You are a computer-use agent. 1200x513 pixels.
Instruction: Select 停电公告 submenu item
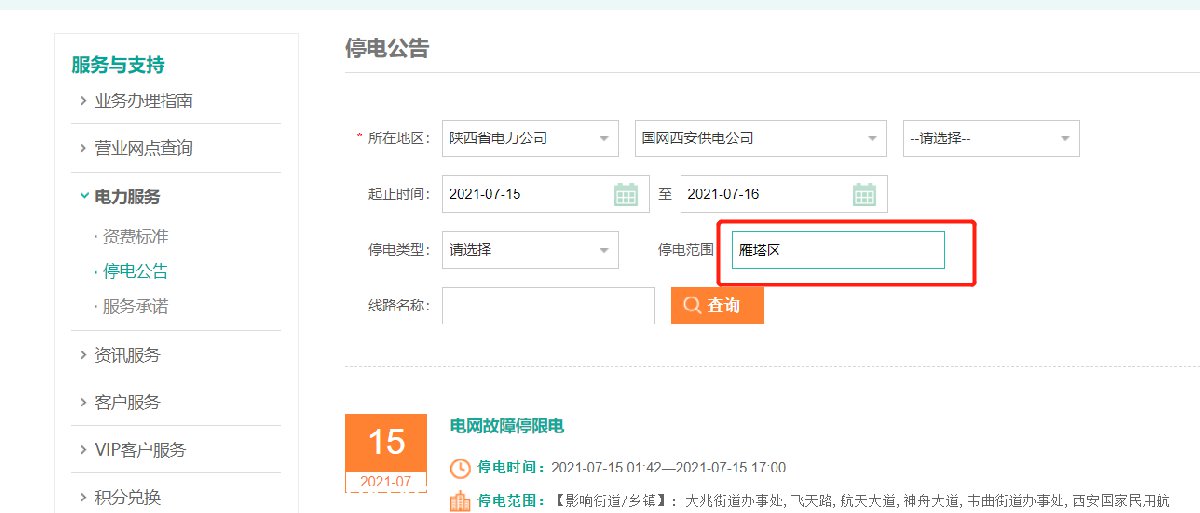pos(135,271)
